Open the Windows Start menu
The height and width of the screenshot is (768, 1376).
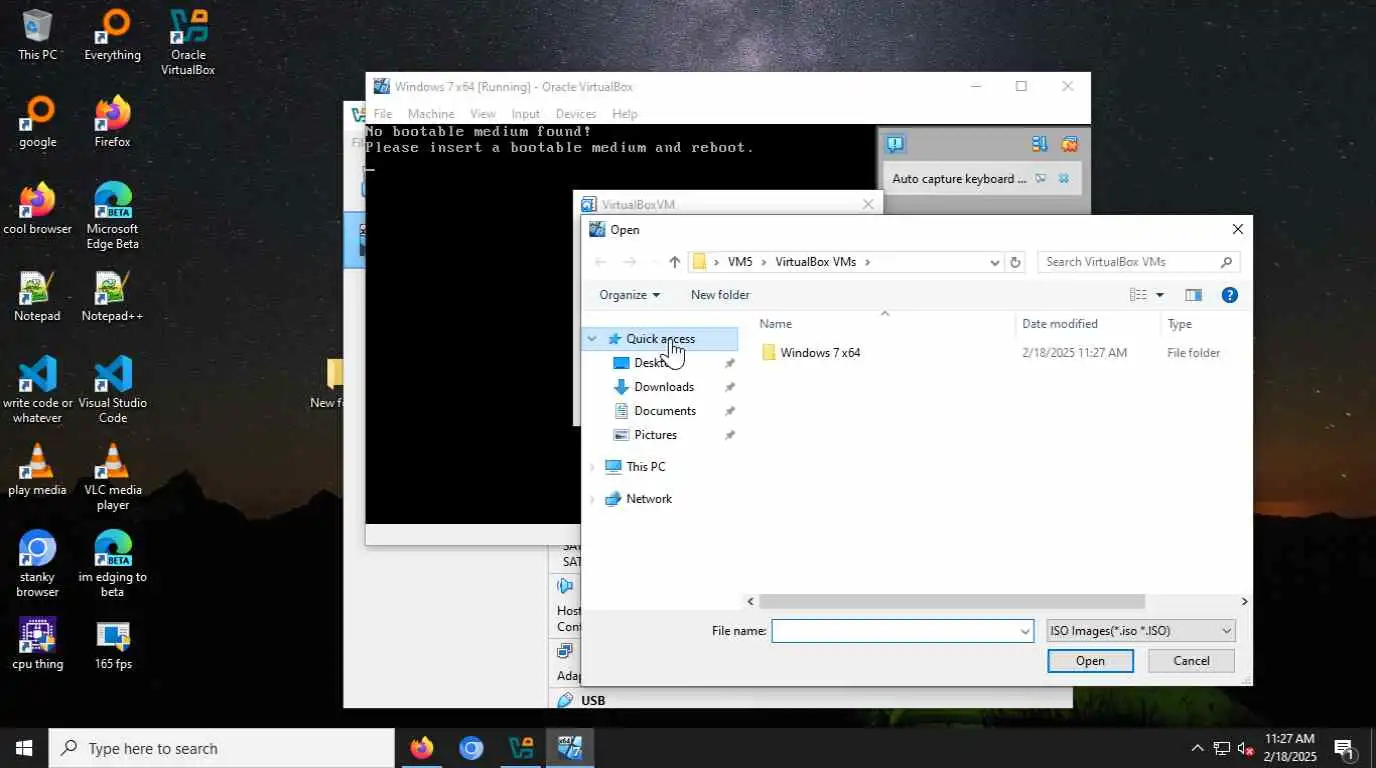(24, 748)
